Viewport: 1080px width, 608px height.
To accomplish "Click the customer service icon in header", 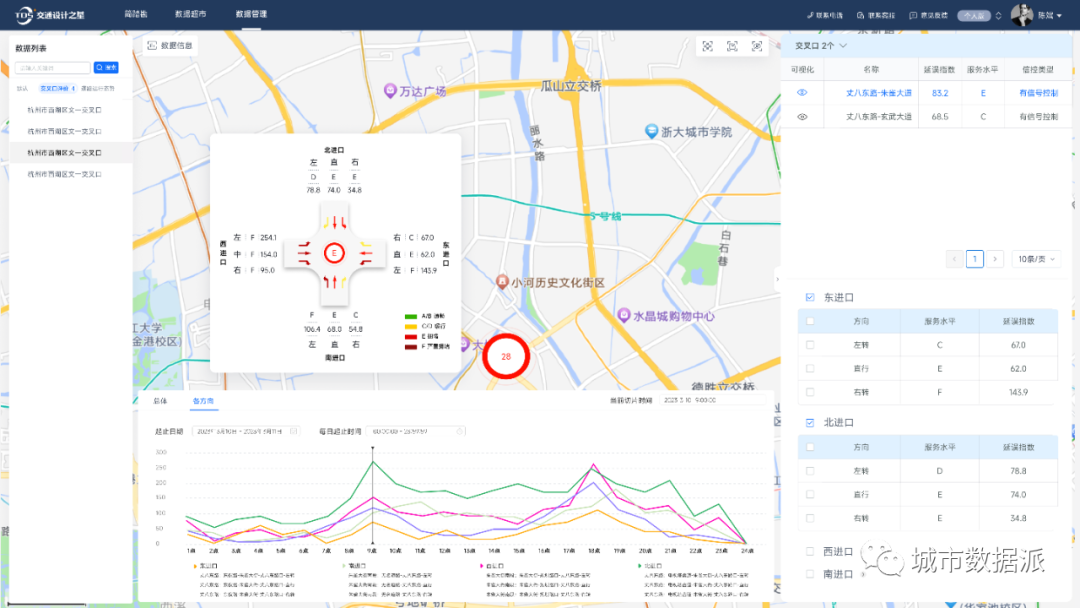I will 860,15.
